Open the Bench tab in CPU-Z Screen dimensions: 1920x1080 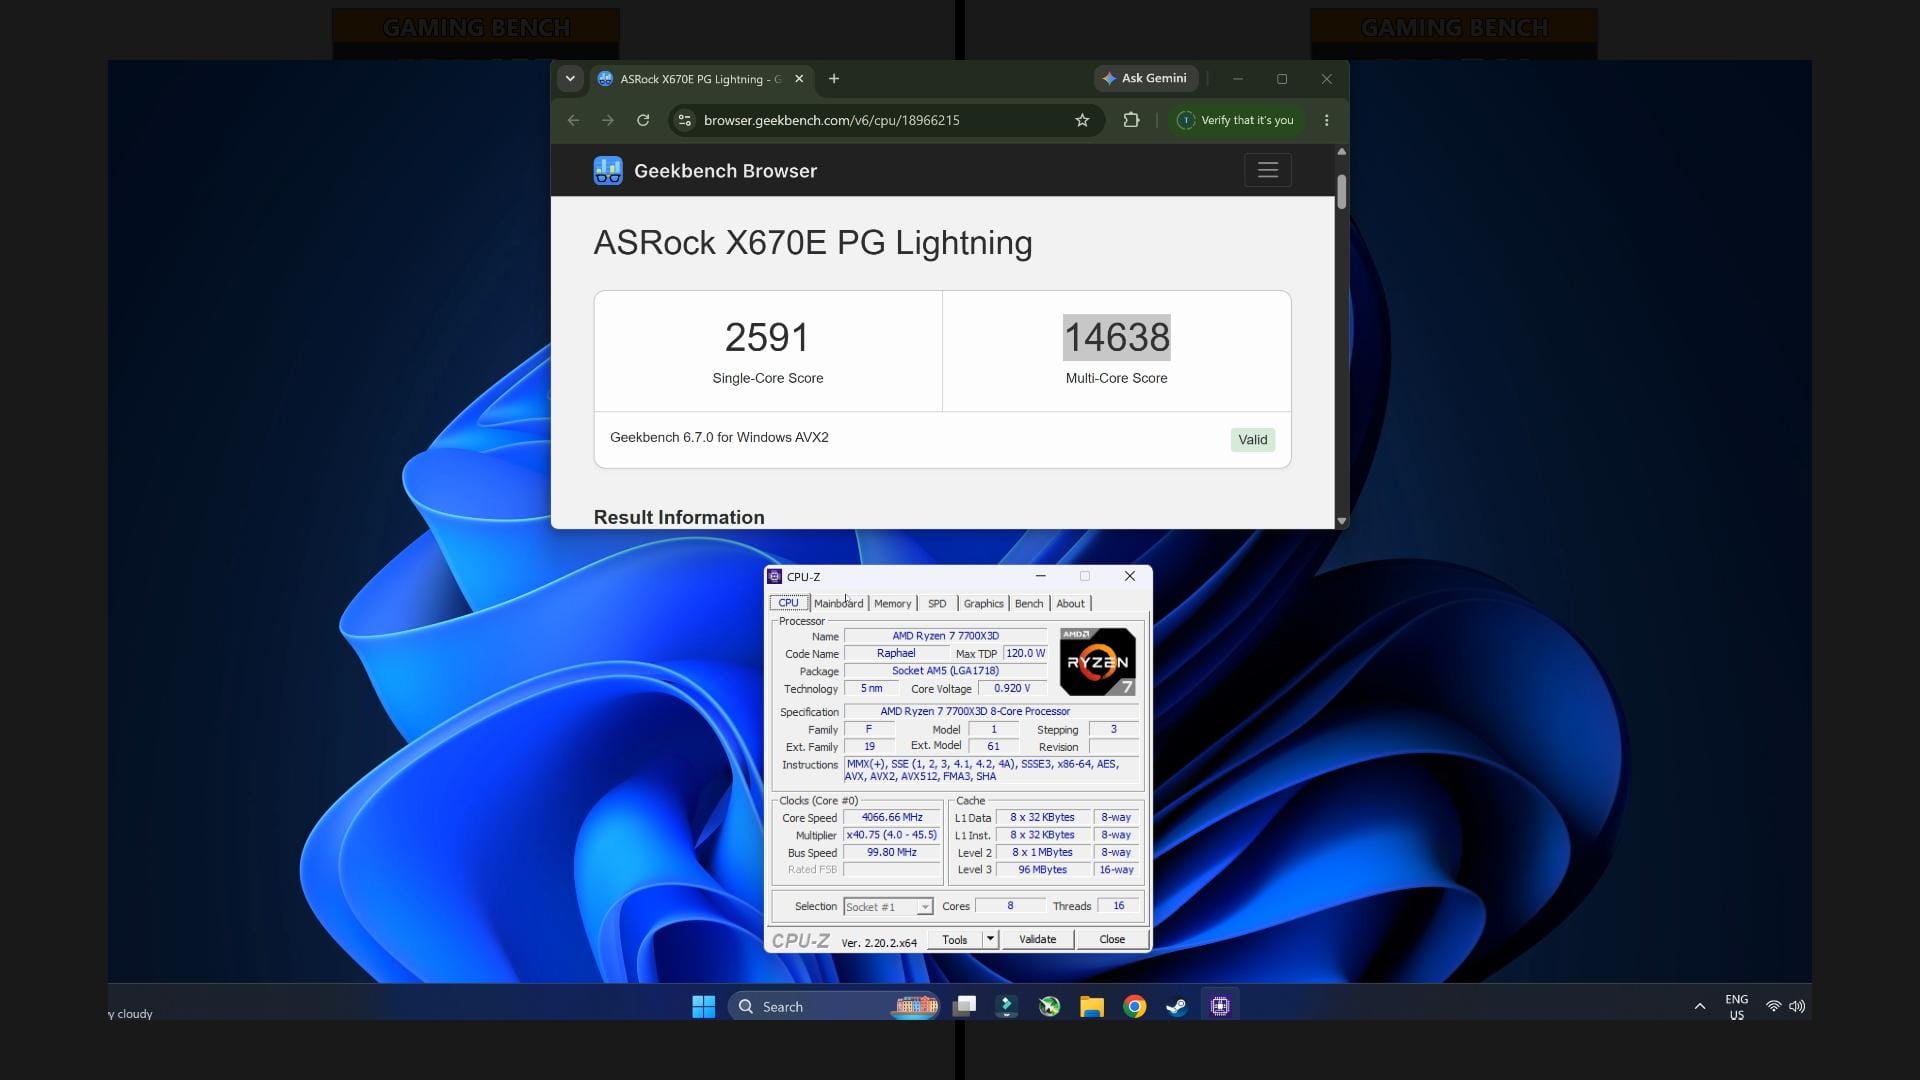[x=1029, y=603]
